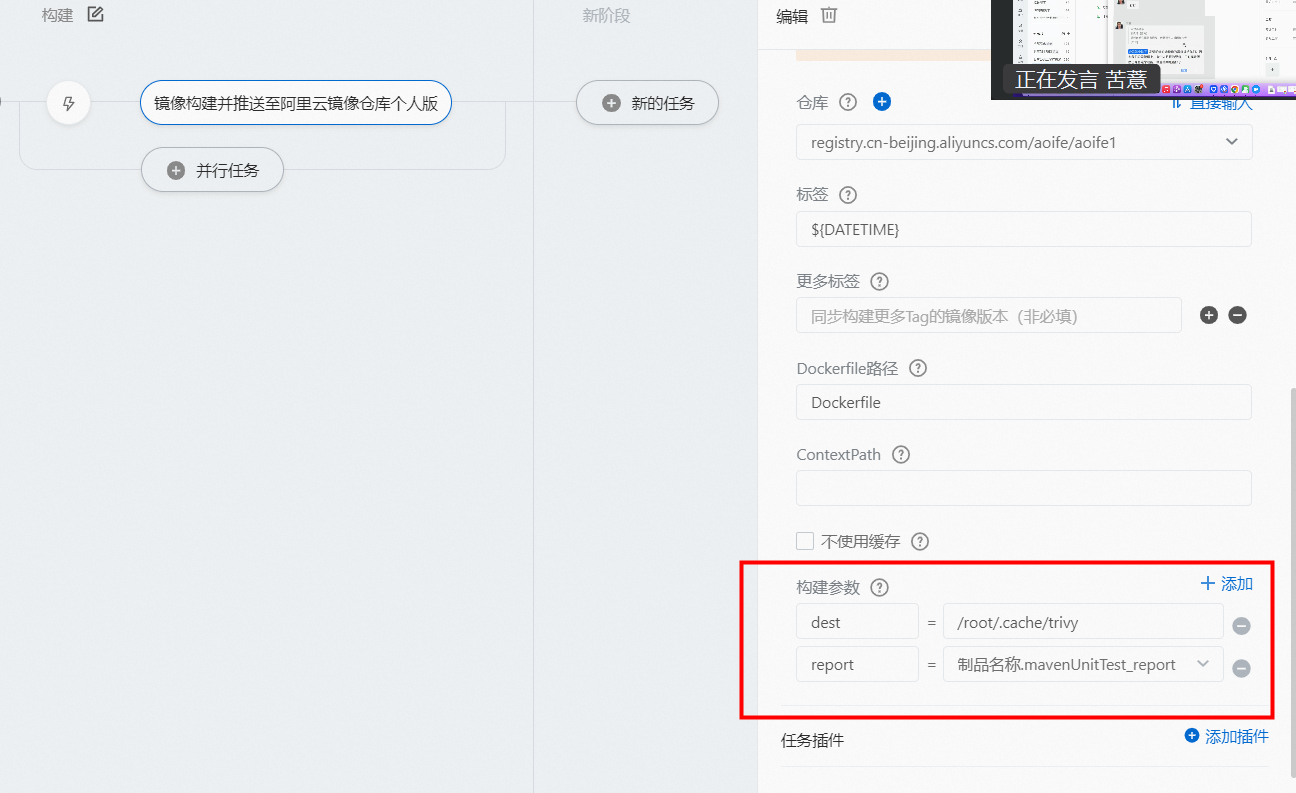Image resolution: width=1296 pixels, height=793 pixels.
Task: Open help icon next to 不使用缓存
Action: click(x=920, y=541)
